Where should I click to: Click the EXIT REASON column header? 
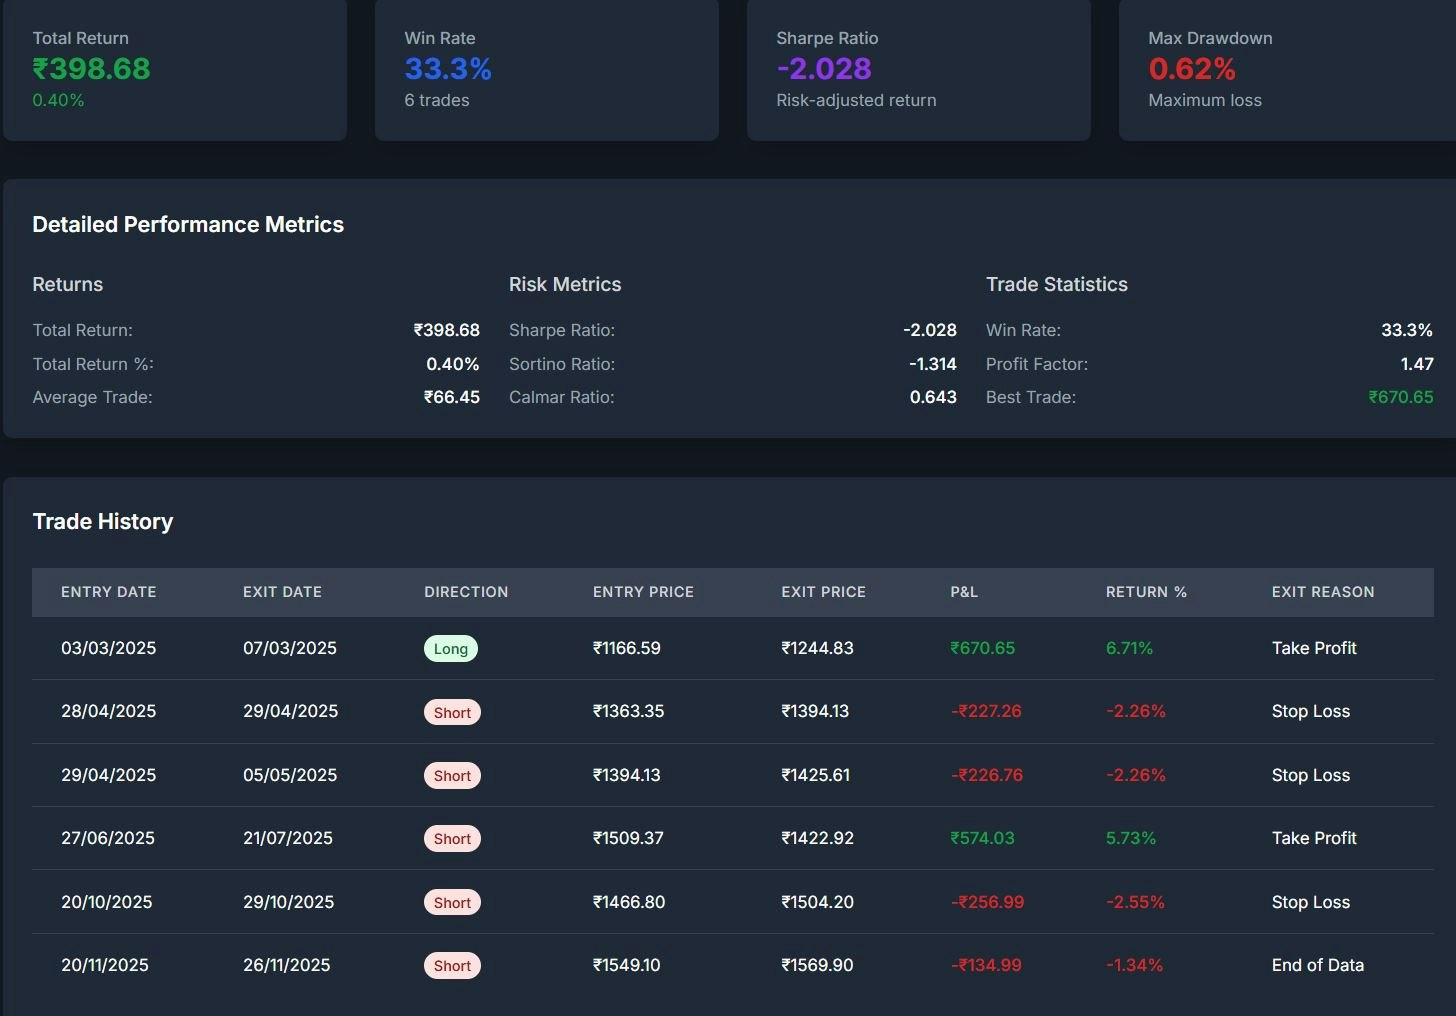click(x=1323, y=592)
